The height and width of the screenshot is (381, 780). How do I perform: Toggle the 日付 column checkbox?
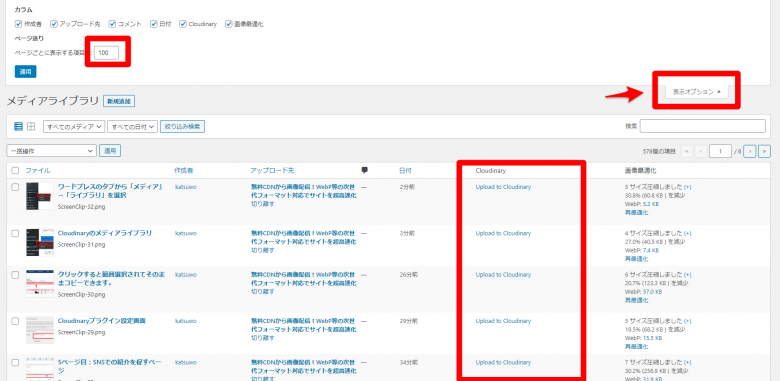click(154, 24)
